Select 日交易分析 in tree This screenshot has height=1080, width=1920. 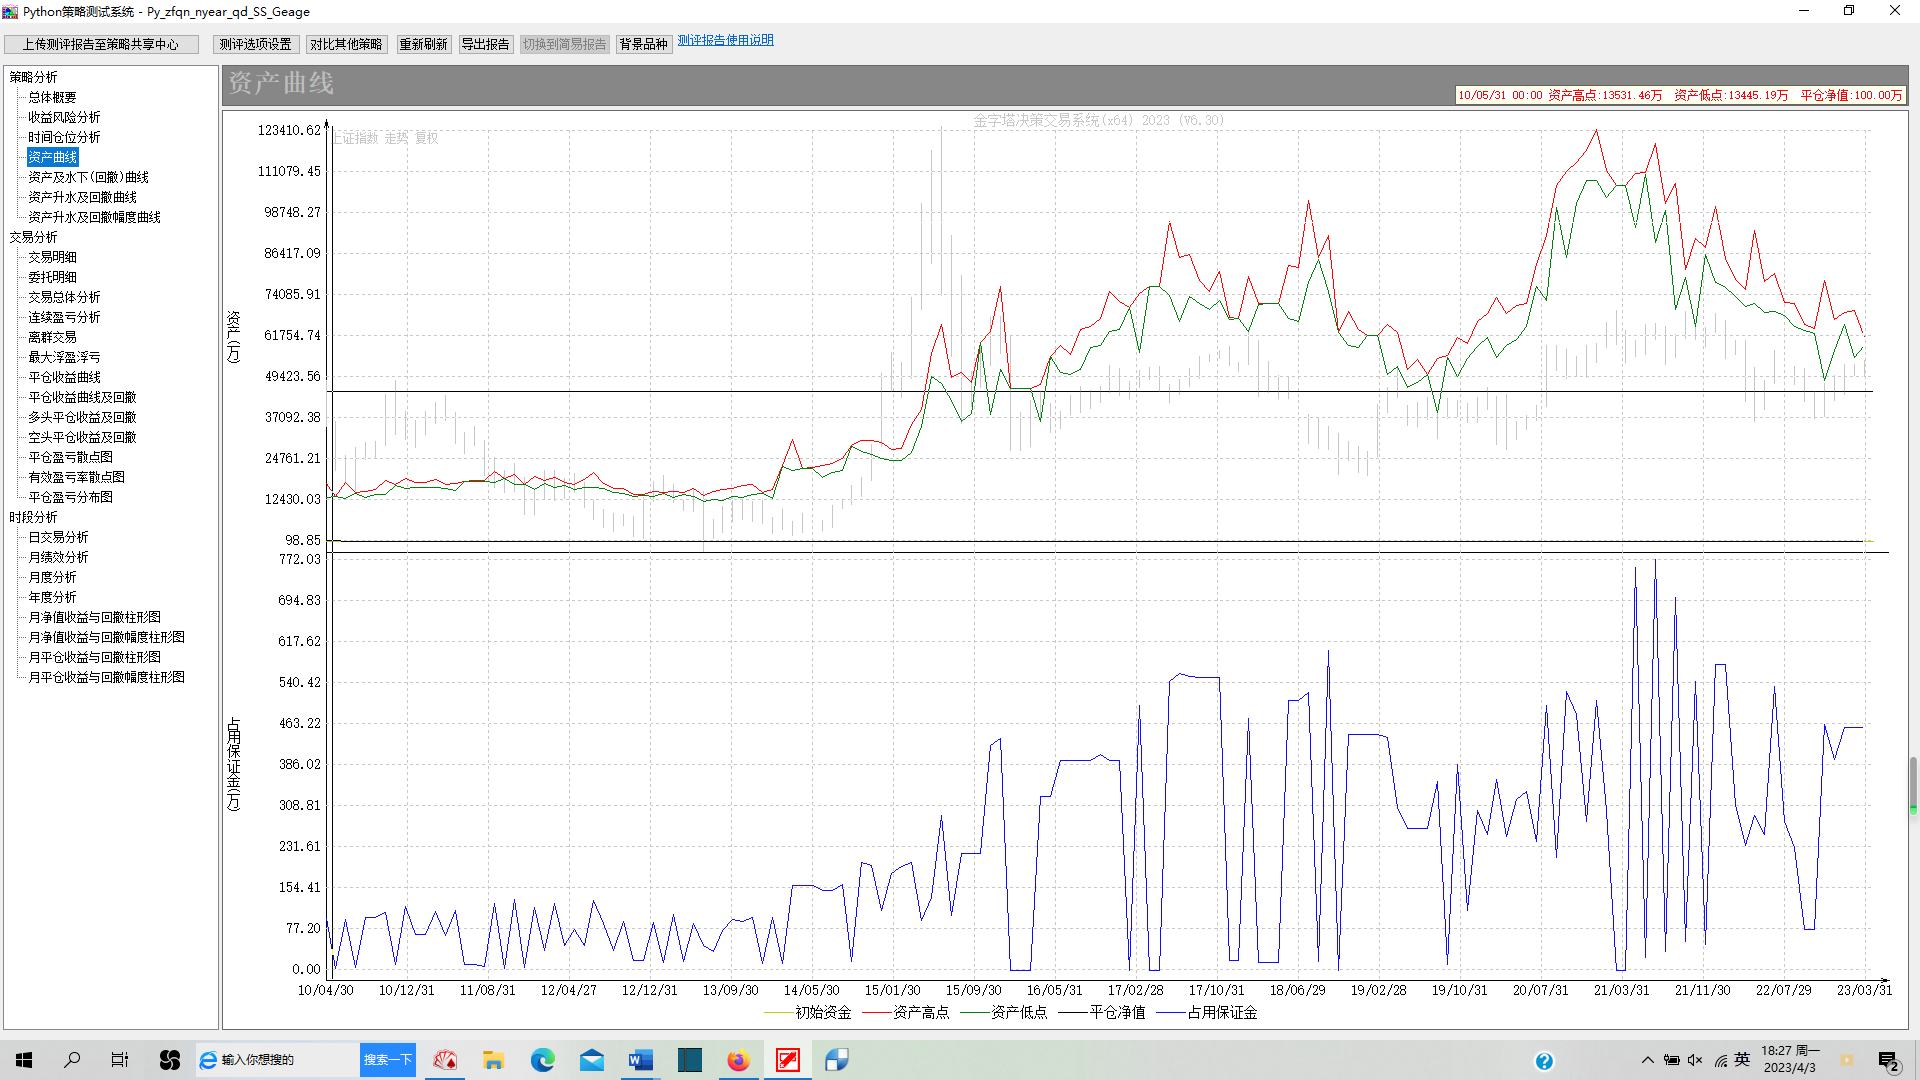click(x=58, y=537)
